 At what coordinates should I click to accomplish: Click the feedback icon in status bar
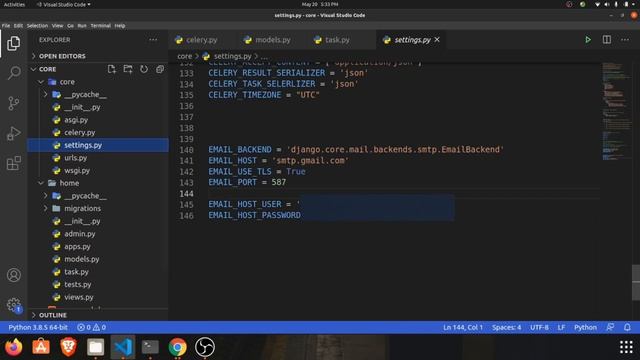[x=610, y=327]
